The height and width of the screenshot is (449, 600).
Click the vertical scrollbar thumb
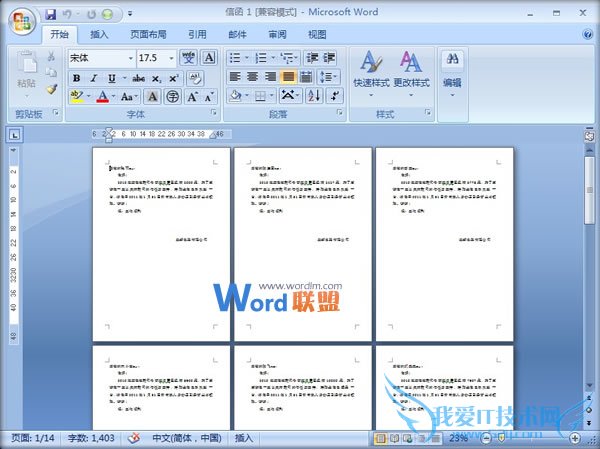tap(589, 190)
